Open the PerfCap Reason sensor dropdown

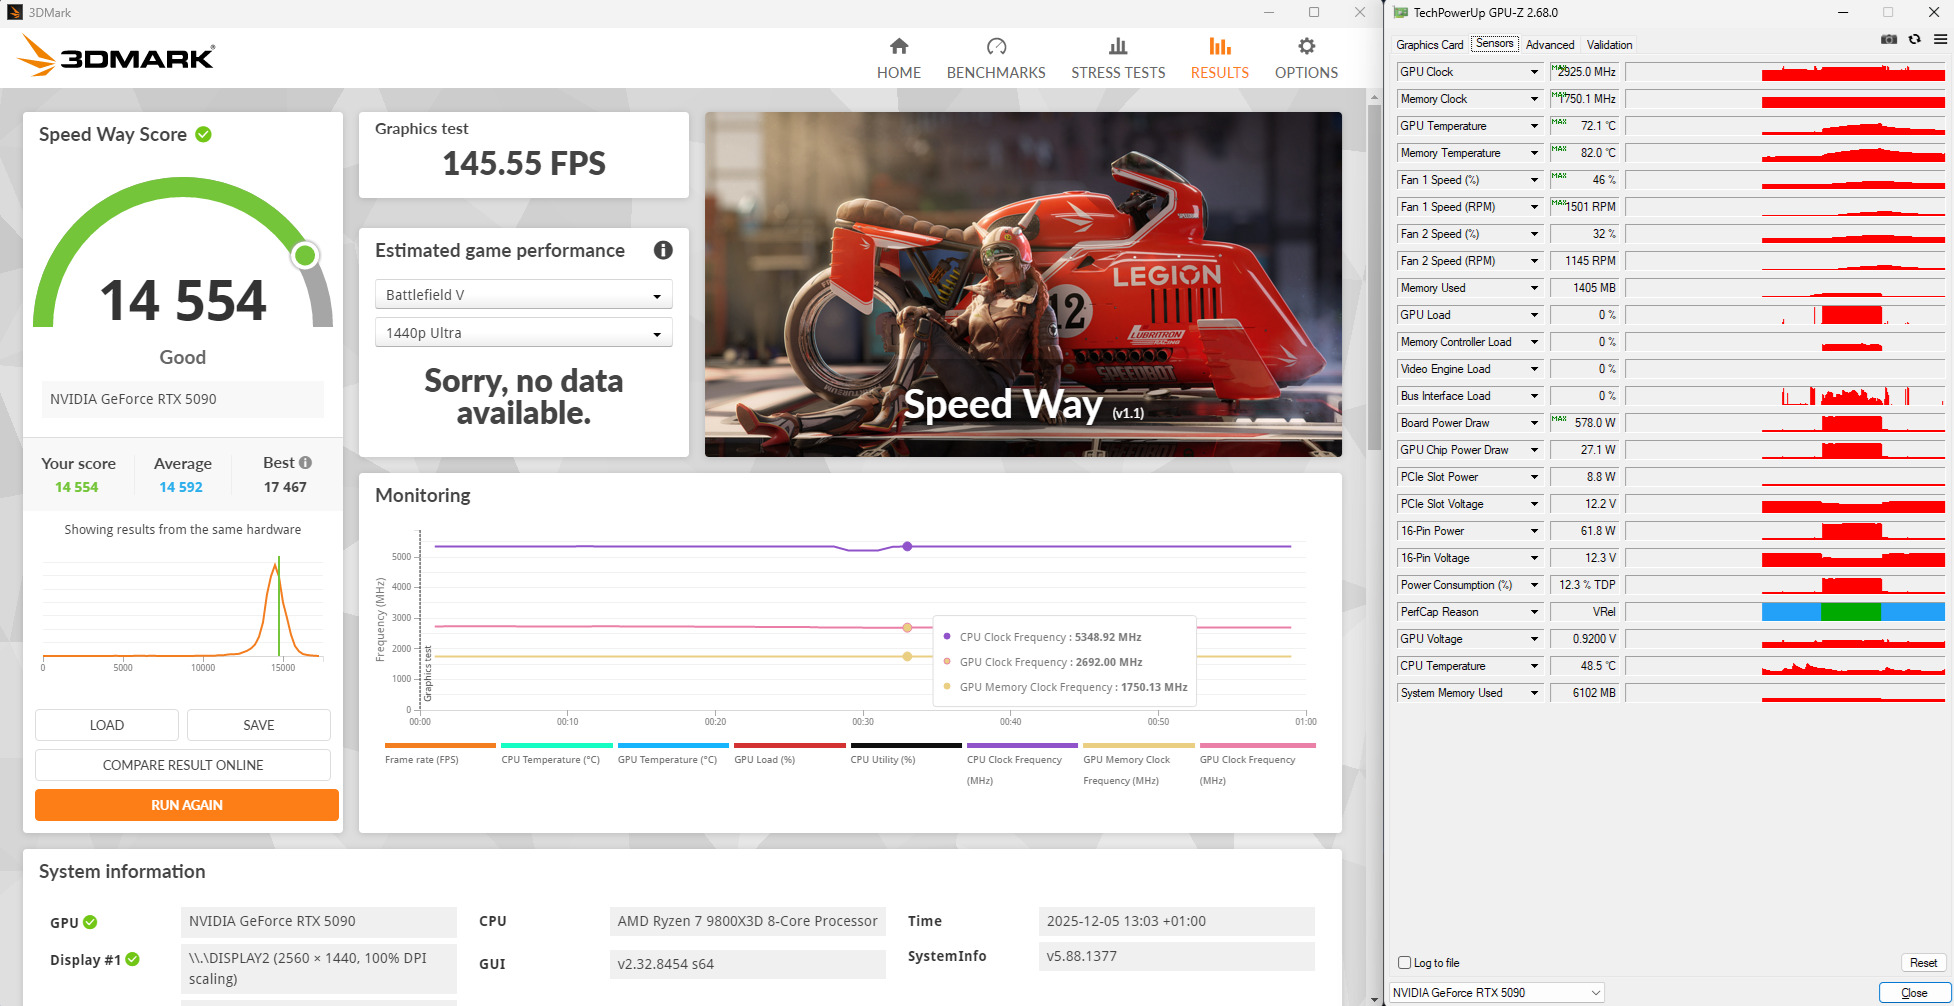(1534, 612)
